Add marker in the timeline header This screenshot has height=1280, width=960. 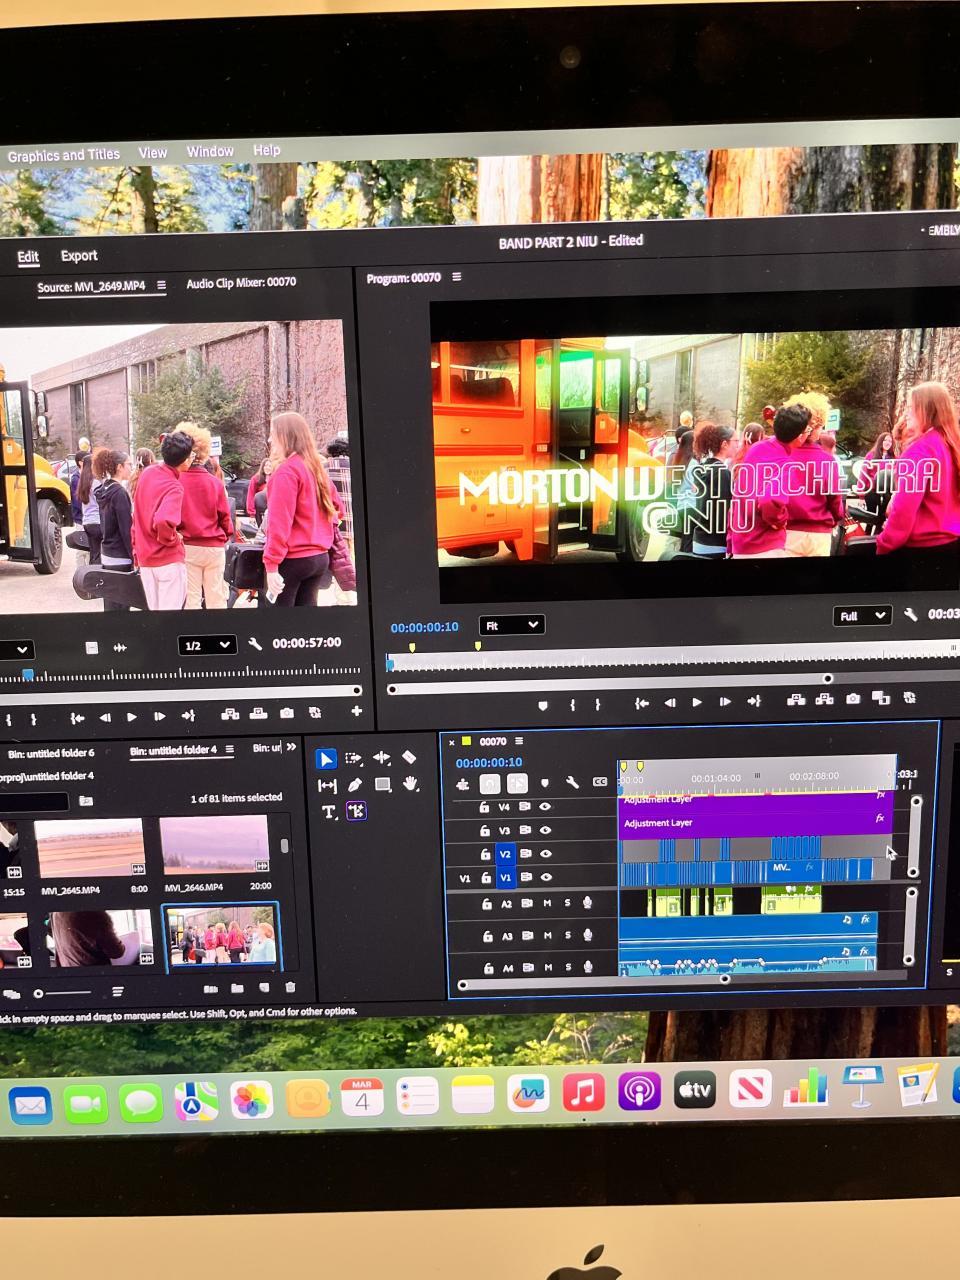pos(544,783)
